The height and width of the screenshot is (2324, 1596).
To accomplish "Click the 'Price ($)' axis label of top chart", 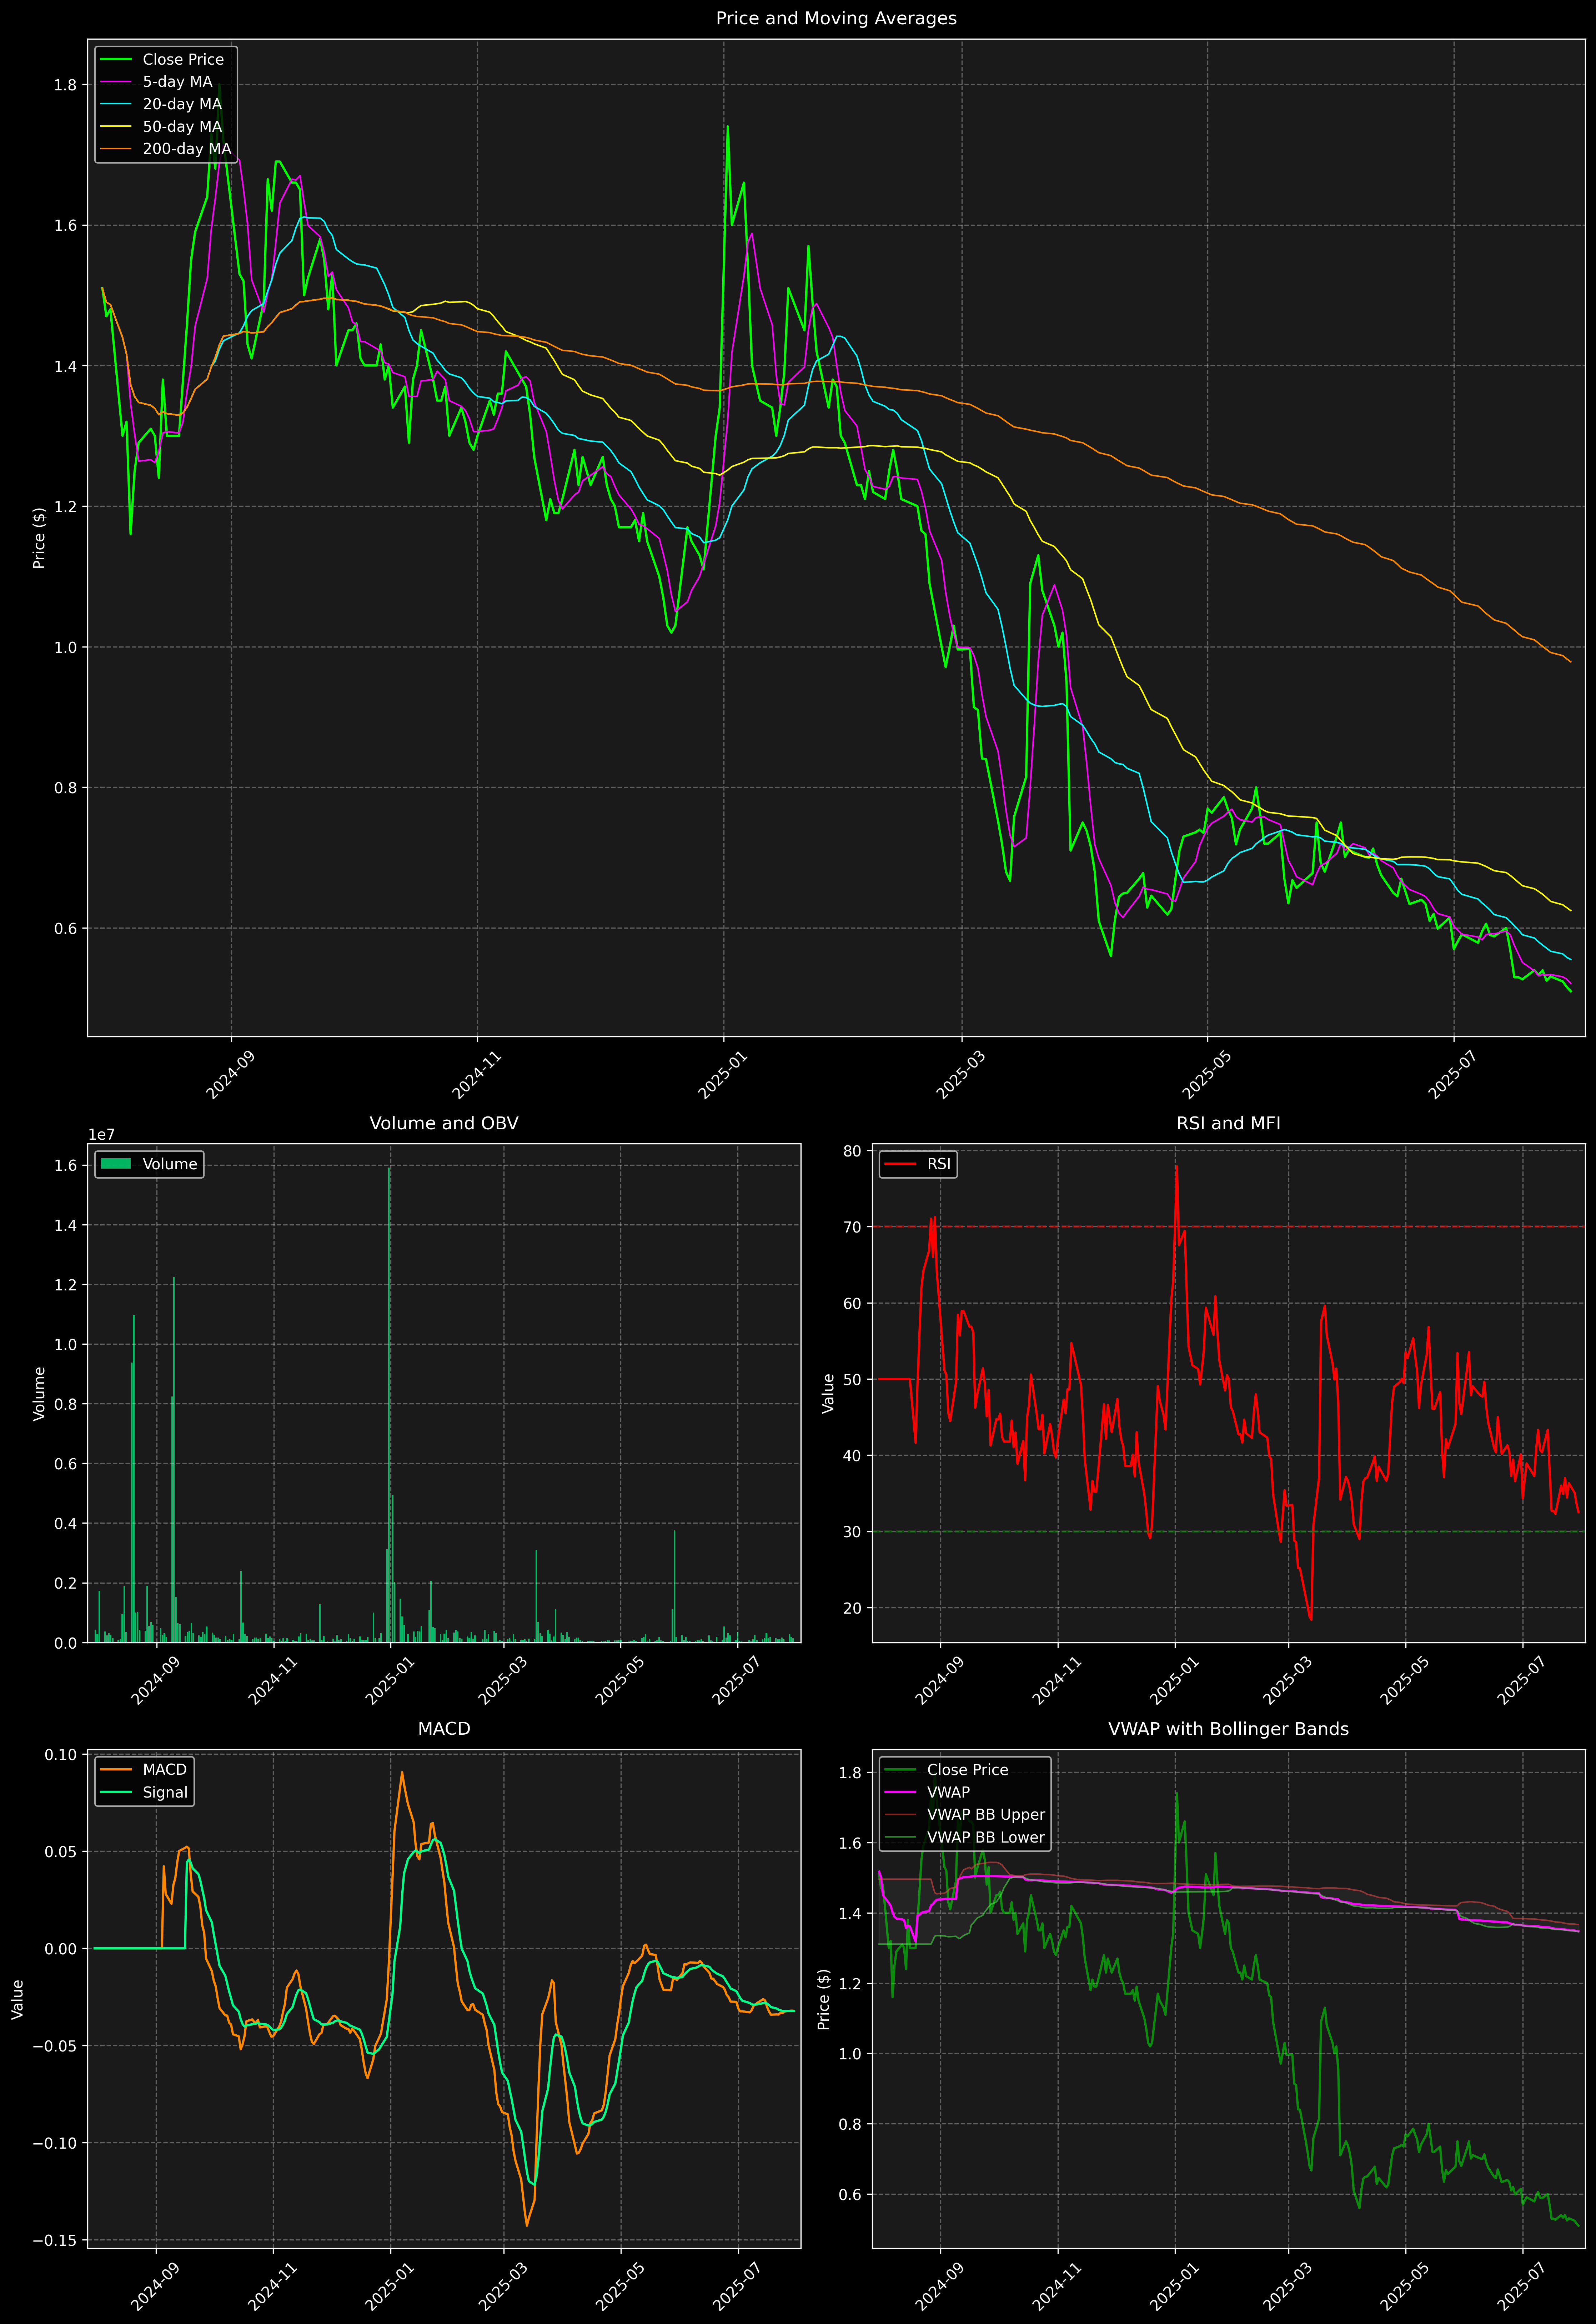I will pyautogui.click(x=39, y=538).
